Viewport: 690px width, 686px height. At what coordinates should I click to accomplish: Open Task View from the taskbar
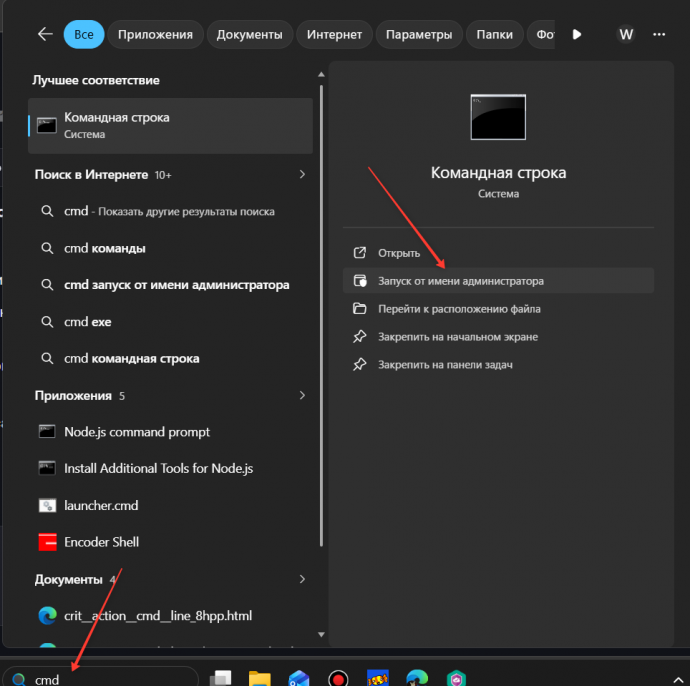pyautogui.click(x=220, y=678)
